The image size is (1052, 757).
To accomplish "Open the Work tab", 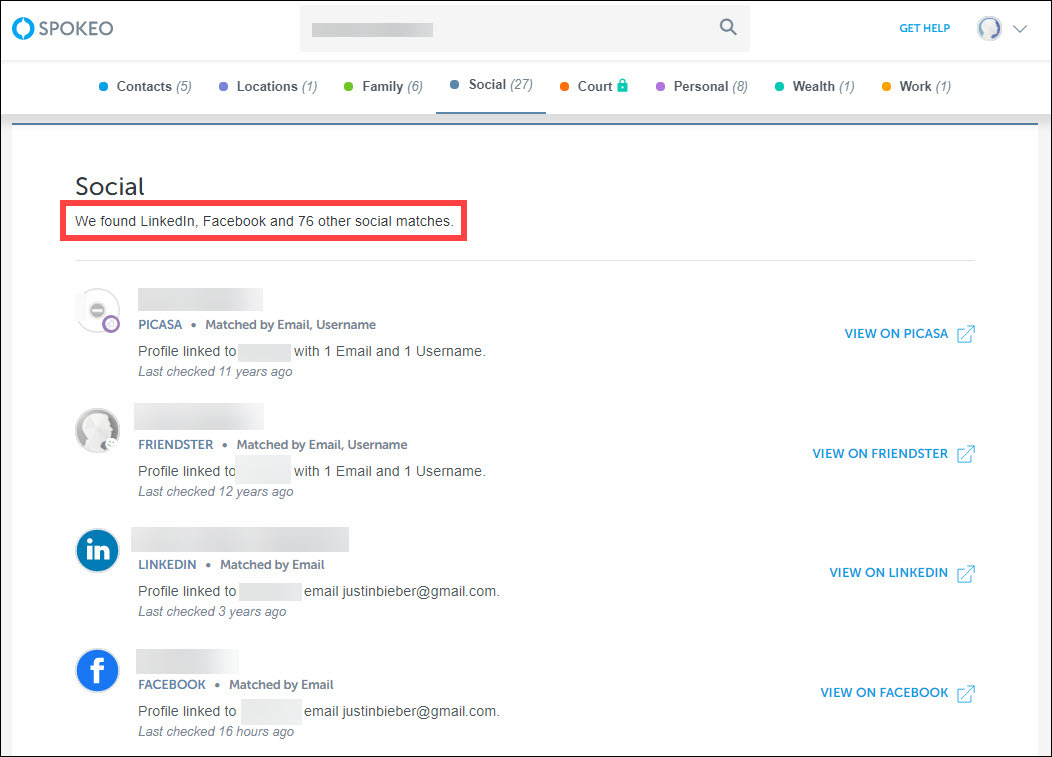I will [x=916, y=87].
